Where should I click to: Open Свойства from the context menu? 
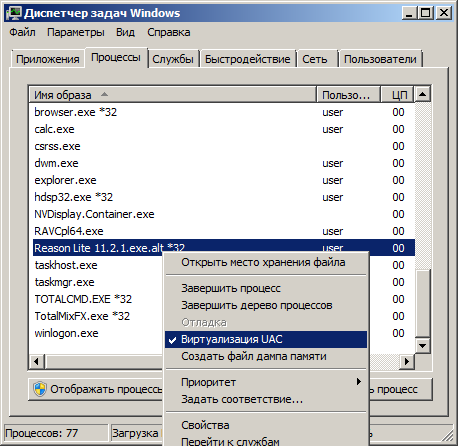click(266, 425)
